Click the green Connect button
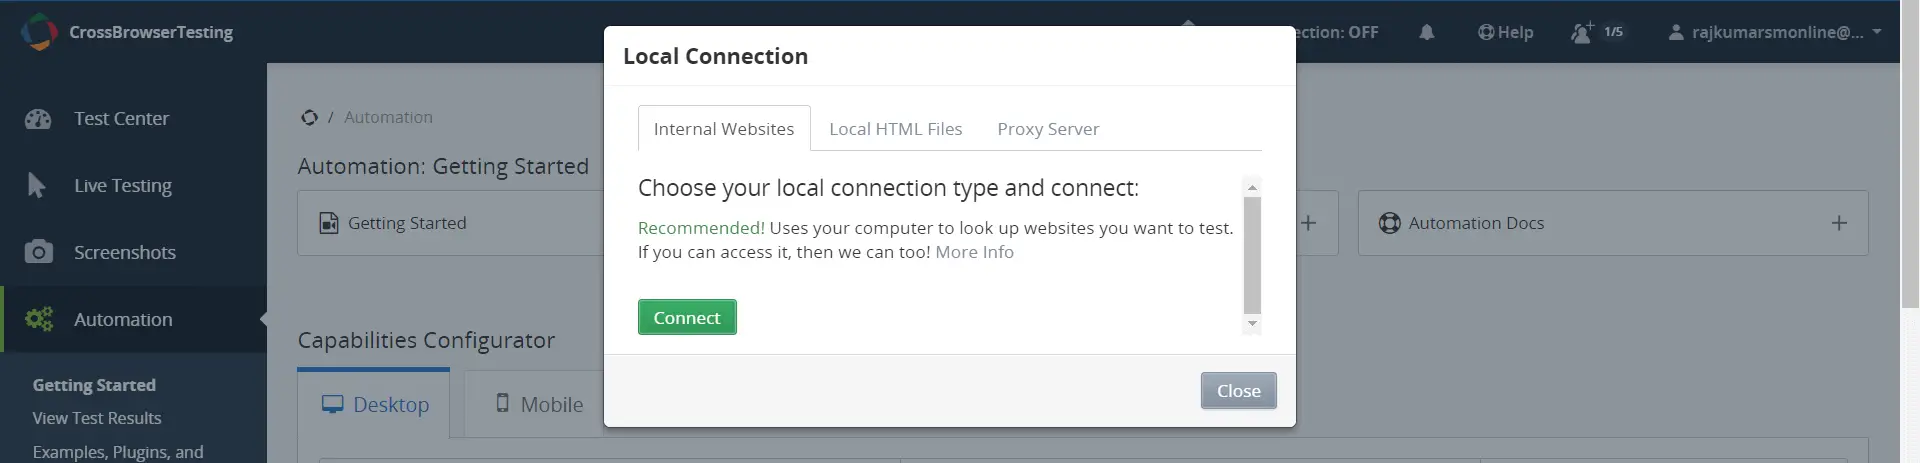This screenshot has width=1920, height=463. [687, 317]
